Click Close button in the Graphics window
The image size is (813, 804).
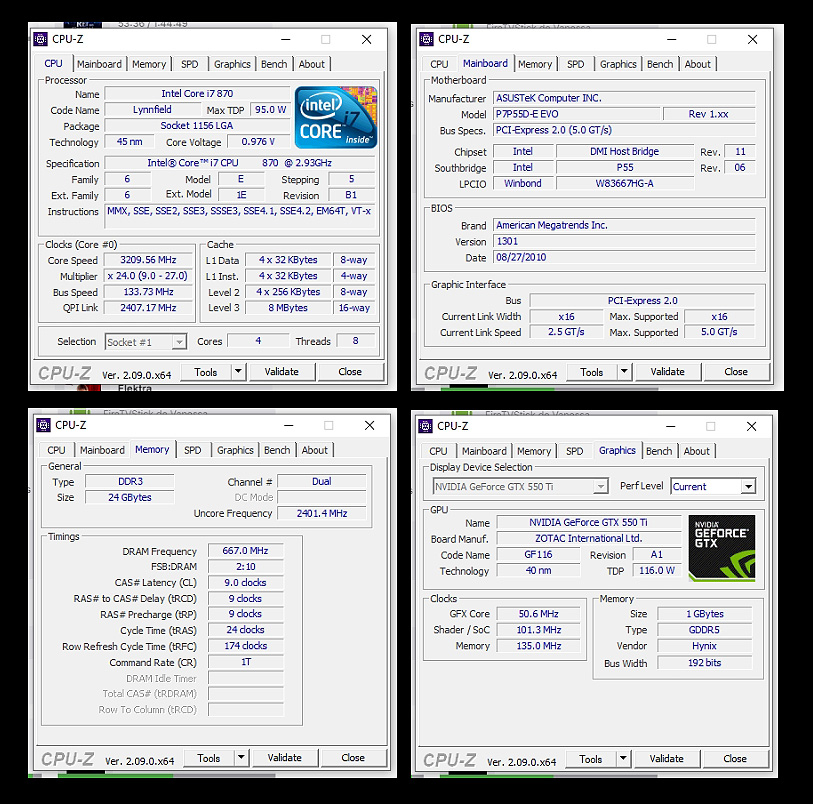point(735,759)
